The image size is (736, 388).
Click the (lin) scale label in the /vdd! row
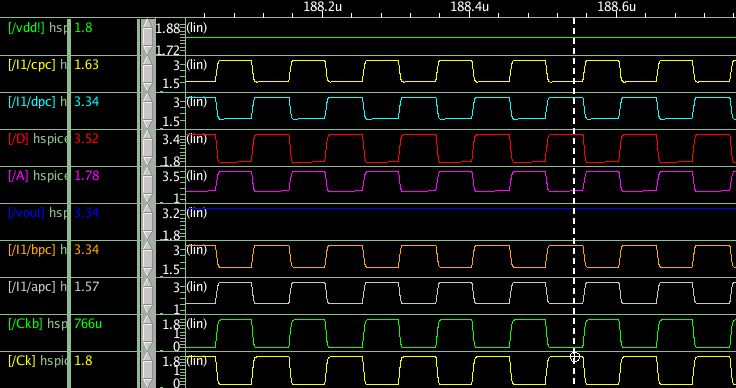pos(197,28)
